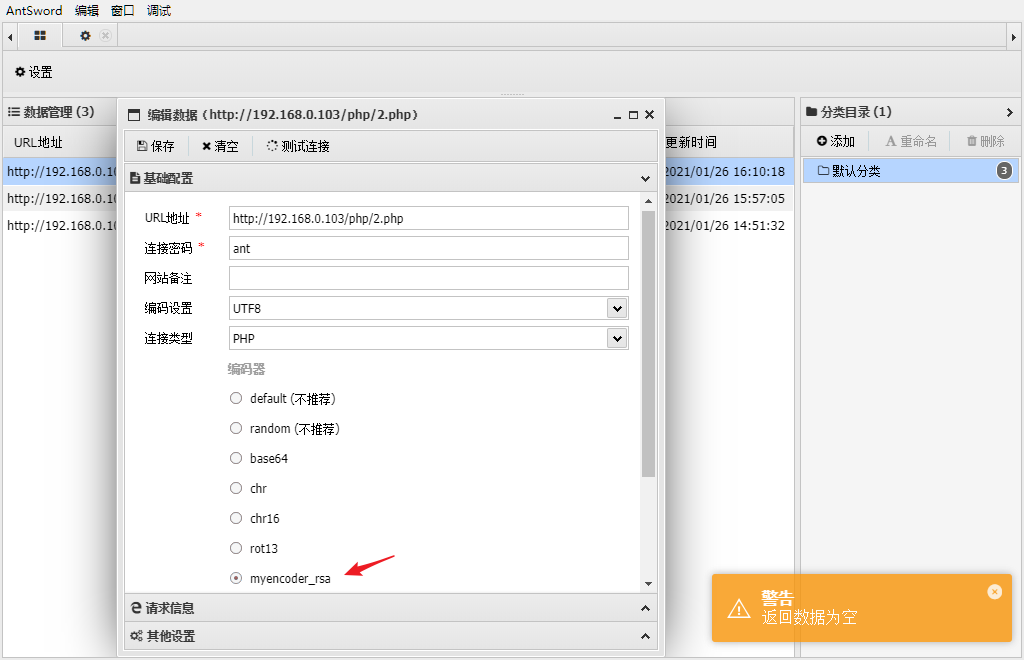Viewport: 1024px width, 660px height.
Task: Focus the 连接密码 input field
Action: tap(428, 248)
